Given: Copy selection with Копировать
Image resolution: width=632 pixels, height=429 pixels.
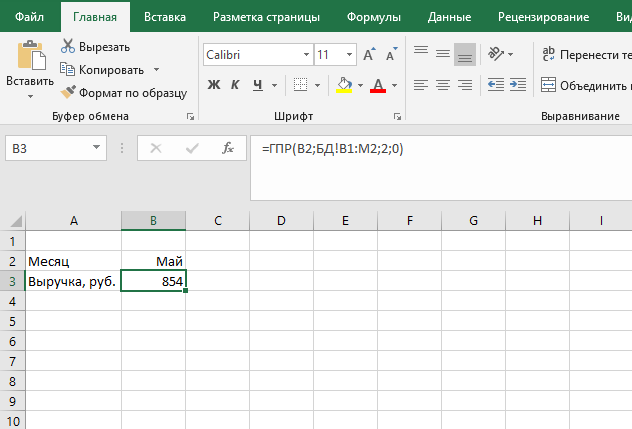Looking at the screenshot, I should coord(102,70).
